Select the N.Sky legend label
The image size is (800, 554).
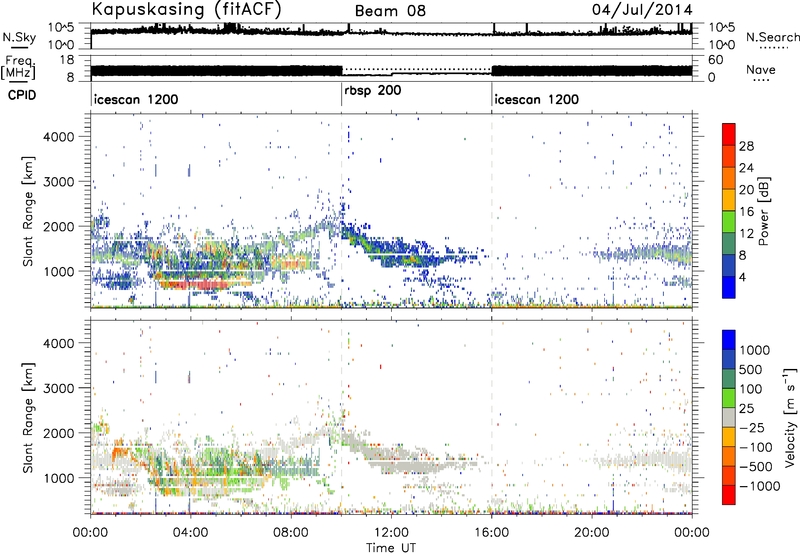(19, 37)
